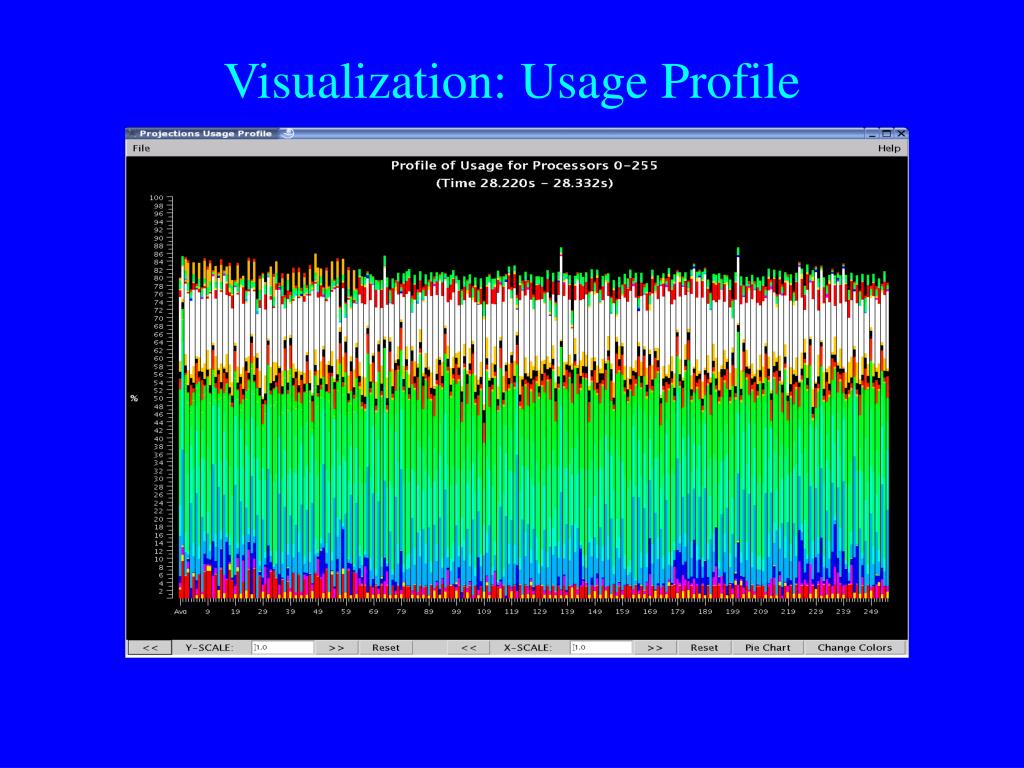1024x768 pixels.
Task: Maximize the Projections Usage Profile window
Action: pos(886,134)
